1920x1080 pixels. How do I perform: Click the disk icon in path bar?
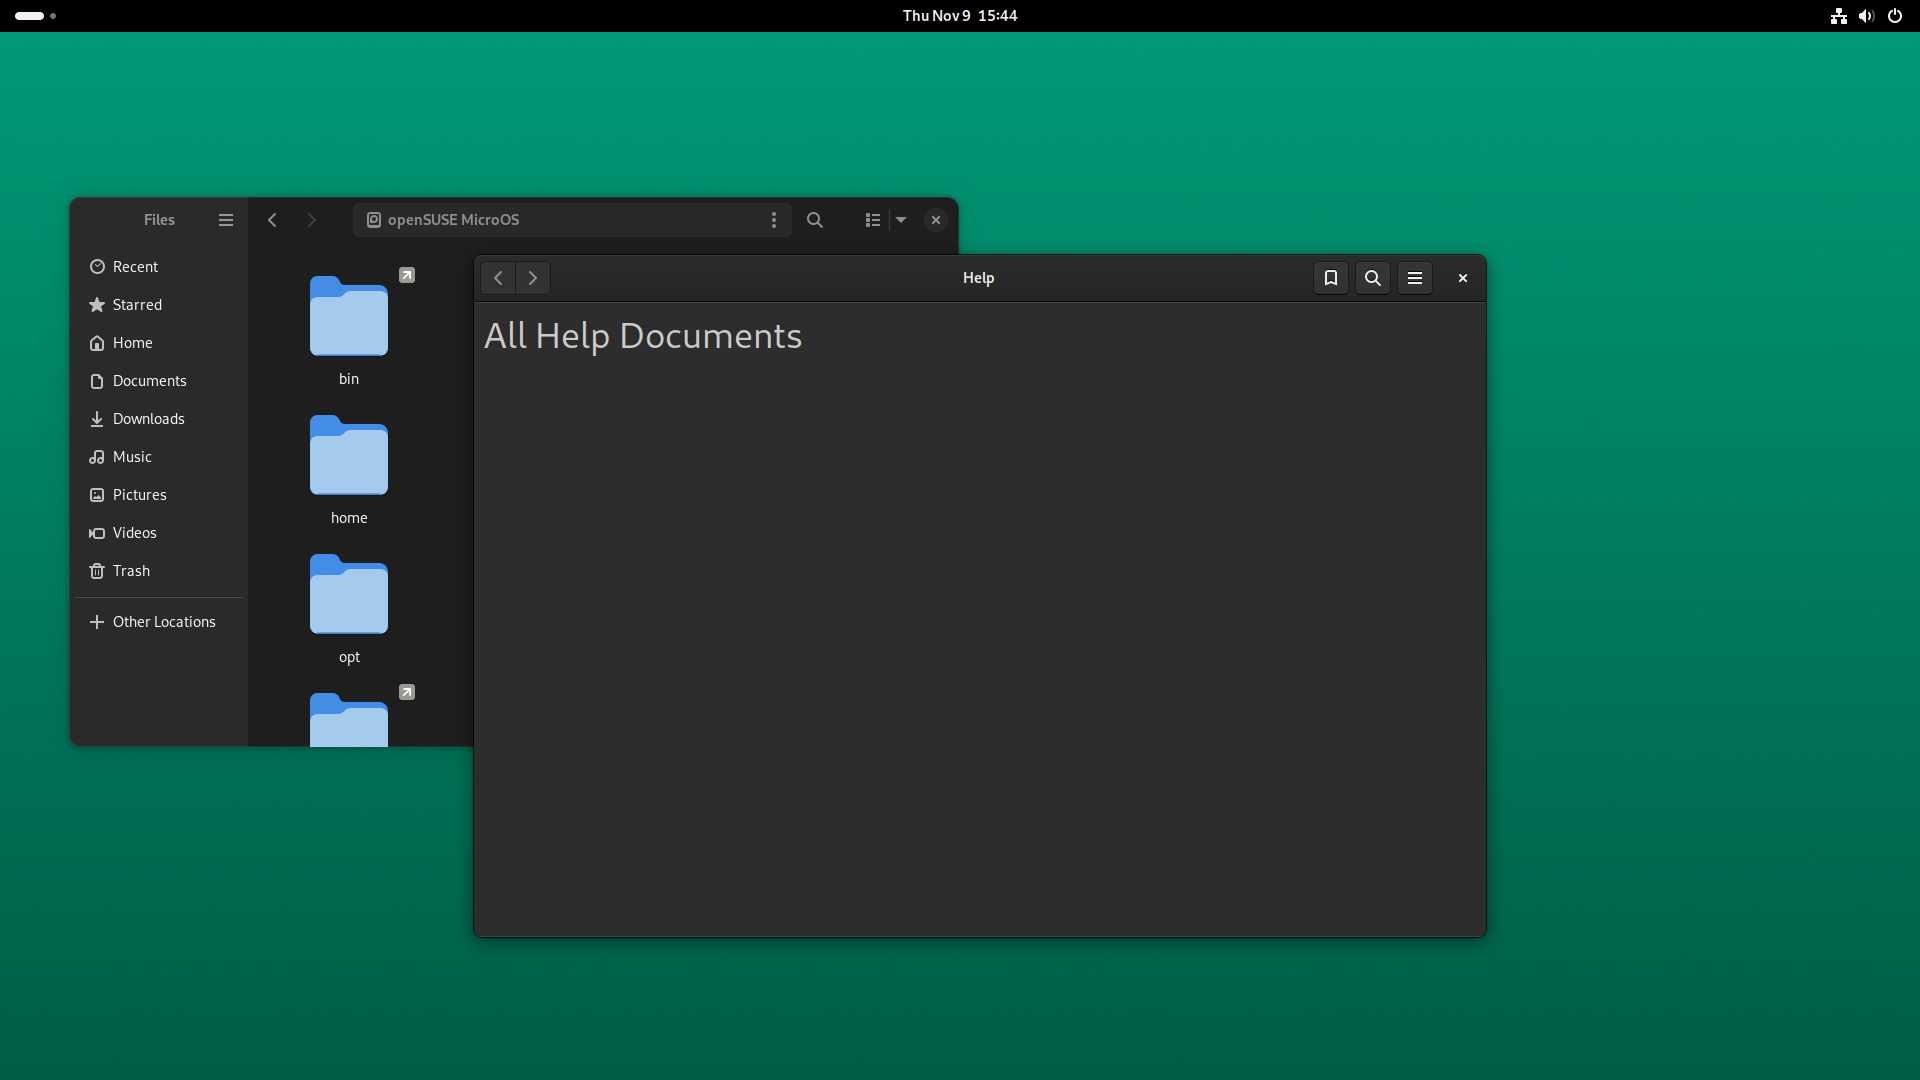click(374, 220)
